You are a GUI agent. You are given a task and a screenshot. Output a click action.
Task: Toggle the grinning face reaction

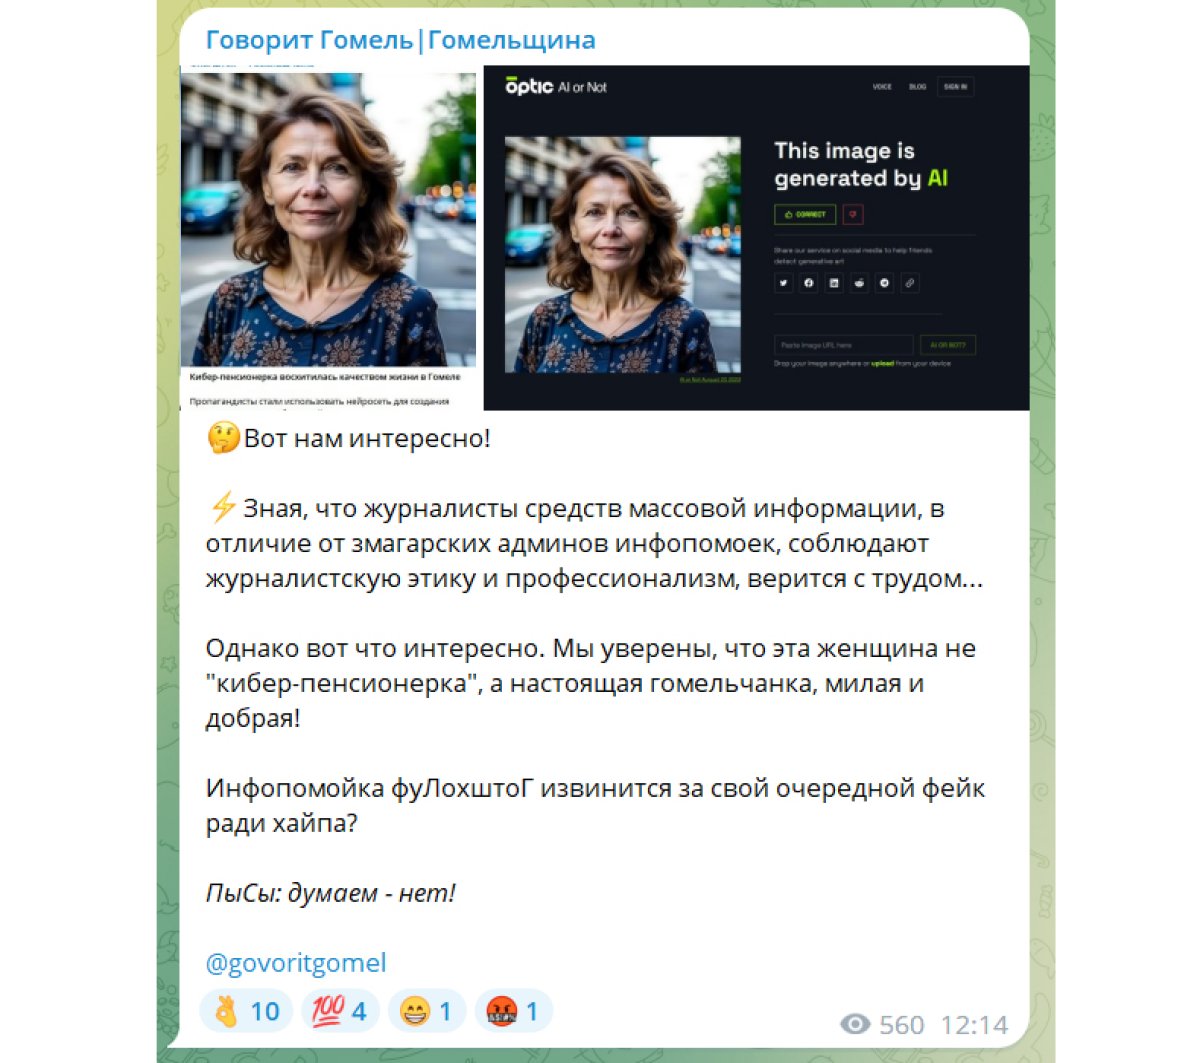(x=425, y=1011)
